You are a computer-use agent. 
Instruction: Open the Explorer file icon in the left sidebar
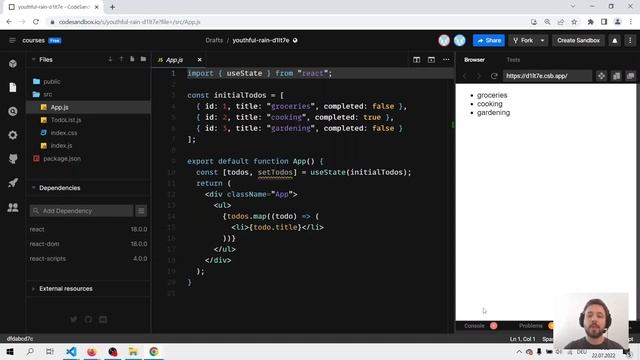click(x=13, y=87)
